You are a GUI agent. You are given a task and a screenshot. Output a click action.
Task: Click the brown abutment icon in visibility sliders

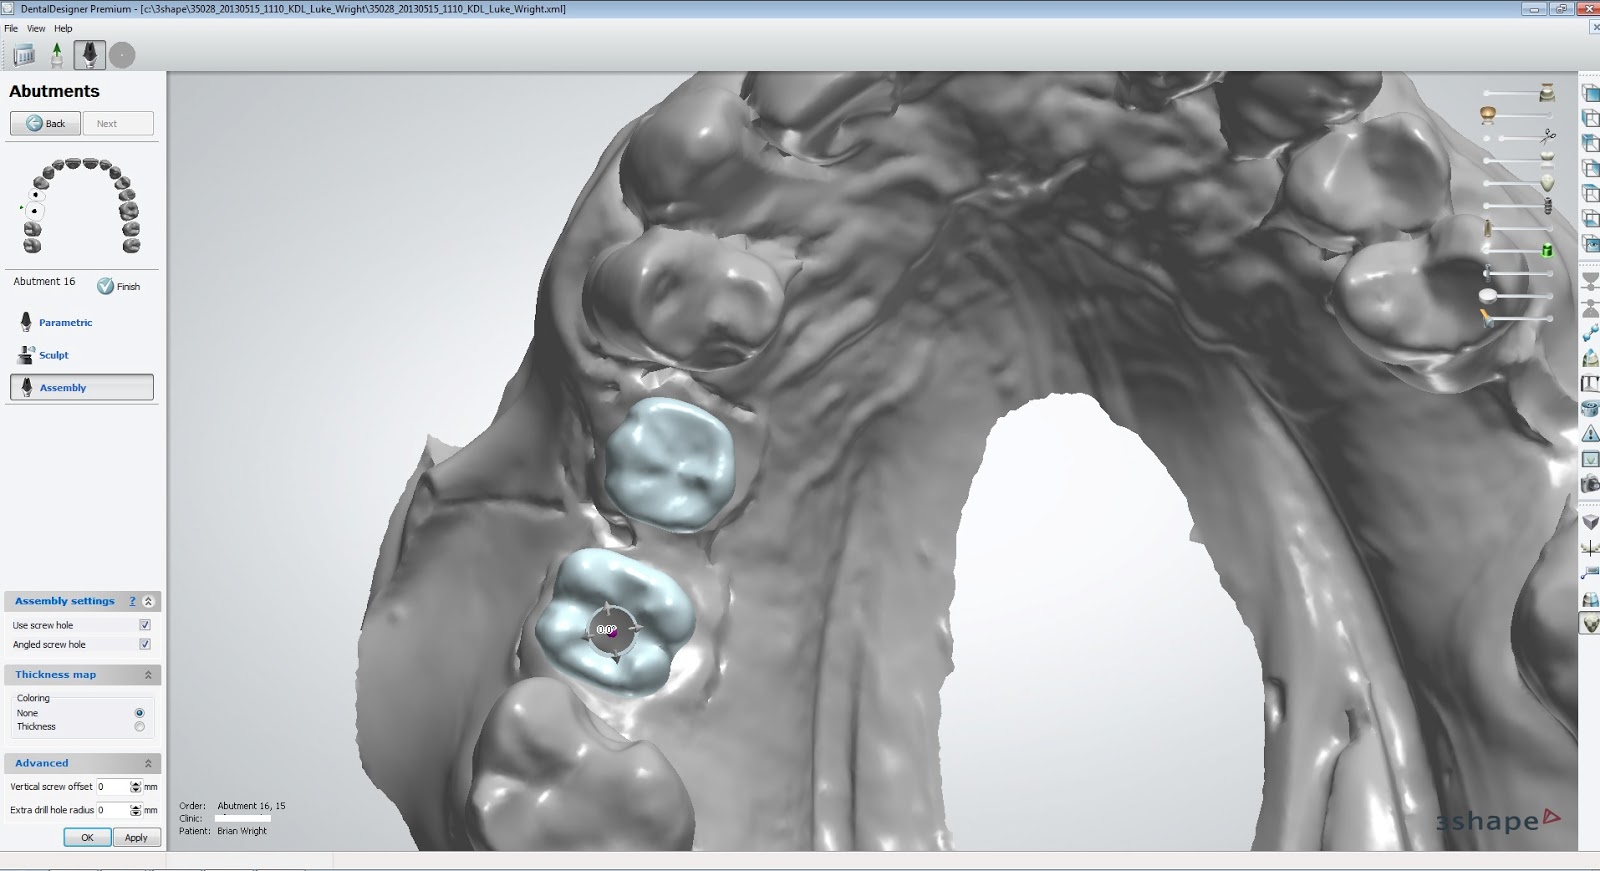(x=1488, y=229)
